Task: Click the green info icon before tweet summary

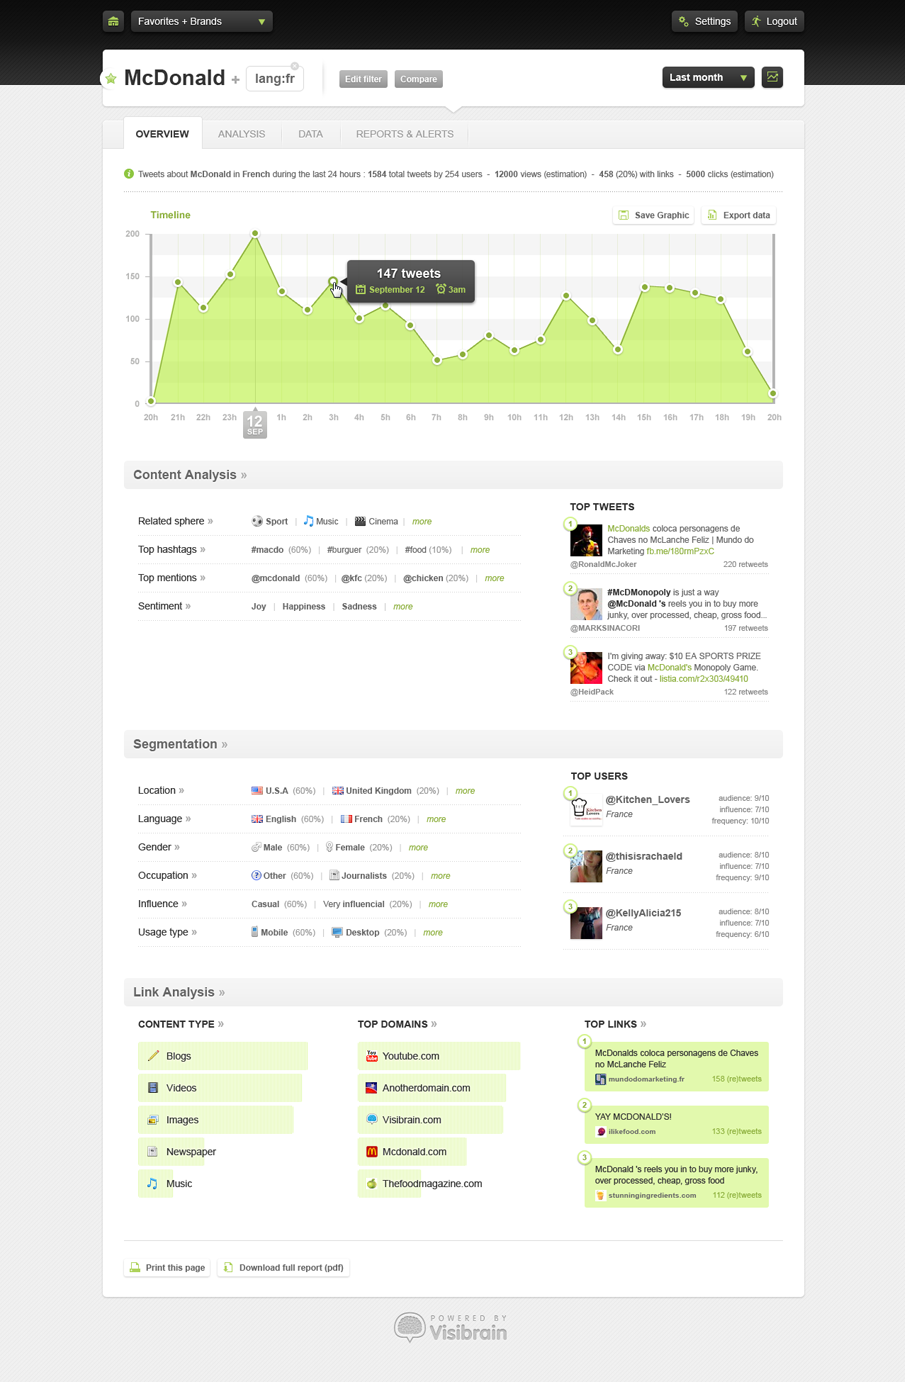Action: [x=129, y=174]
